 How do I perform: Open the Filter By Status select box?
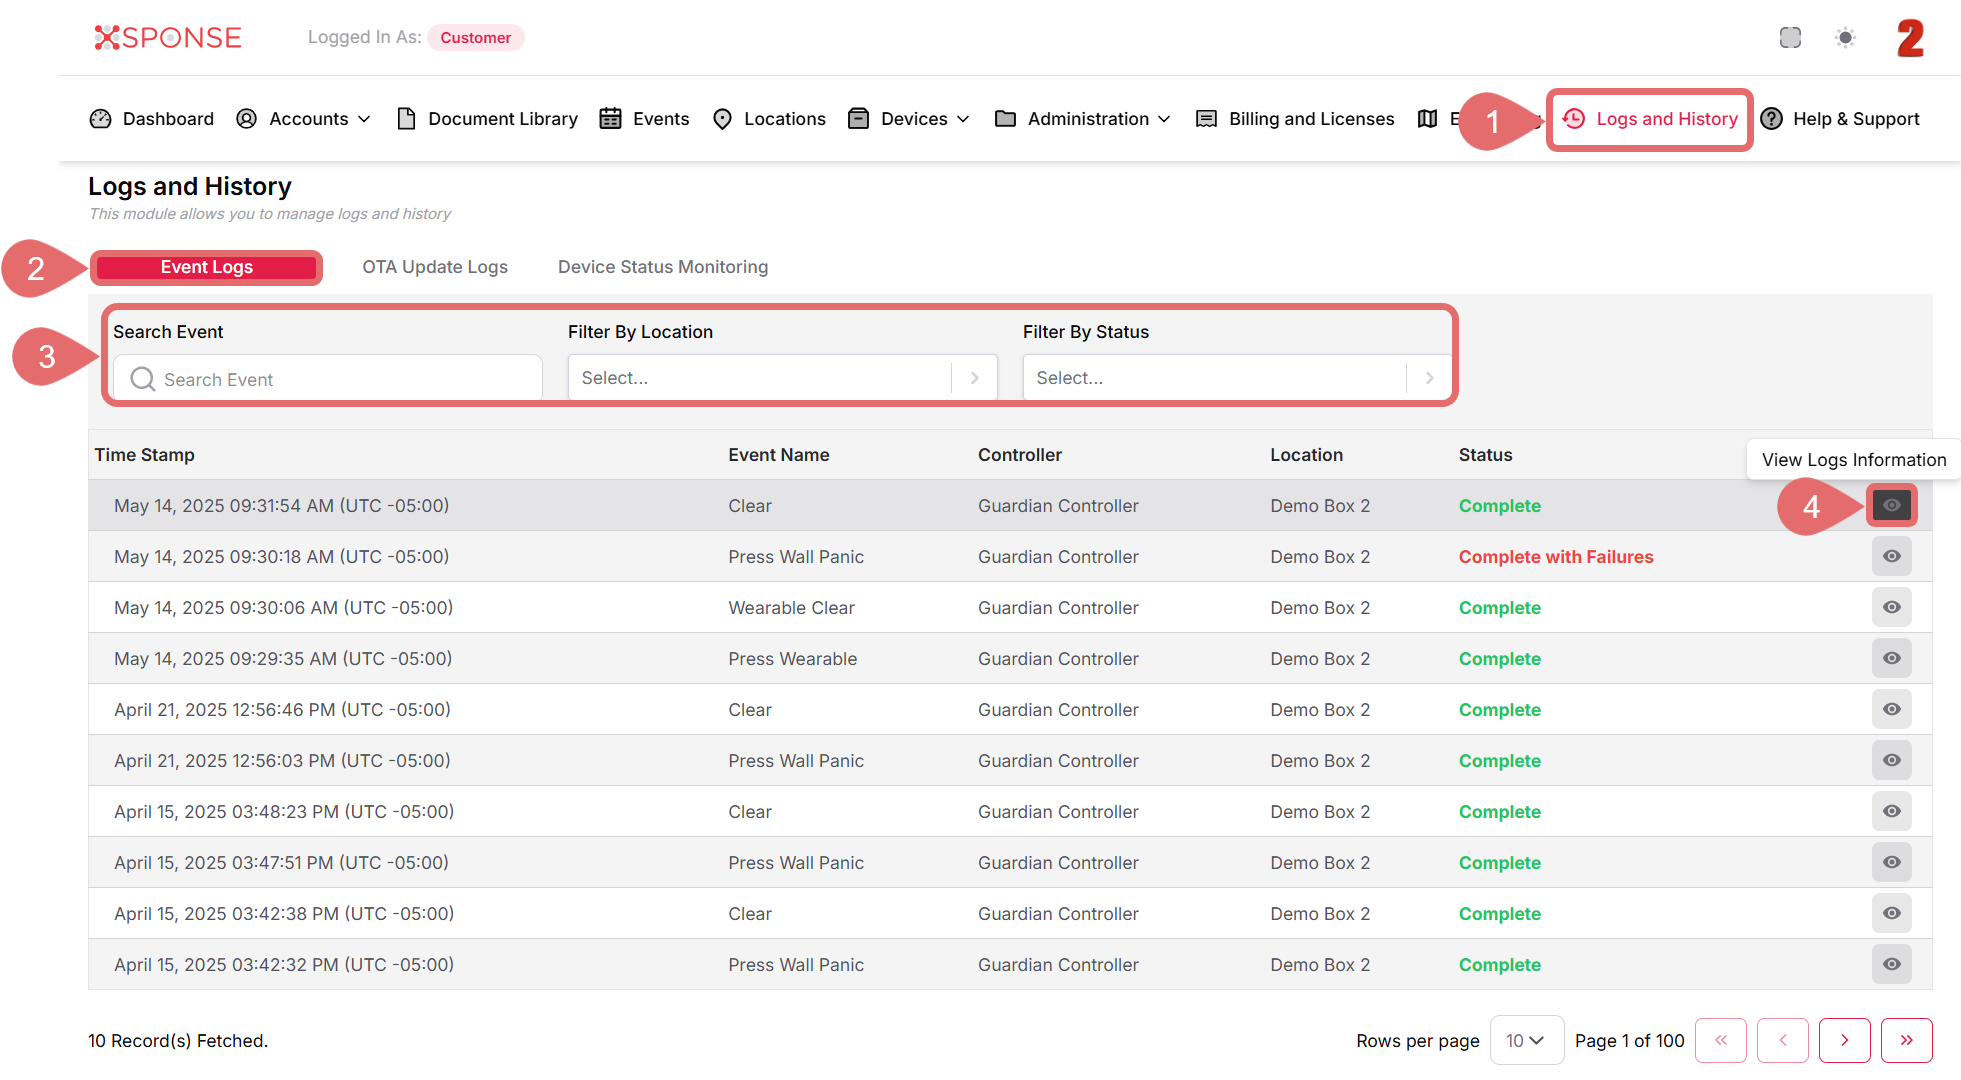click(1236, 378)
